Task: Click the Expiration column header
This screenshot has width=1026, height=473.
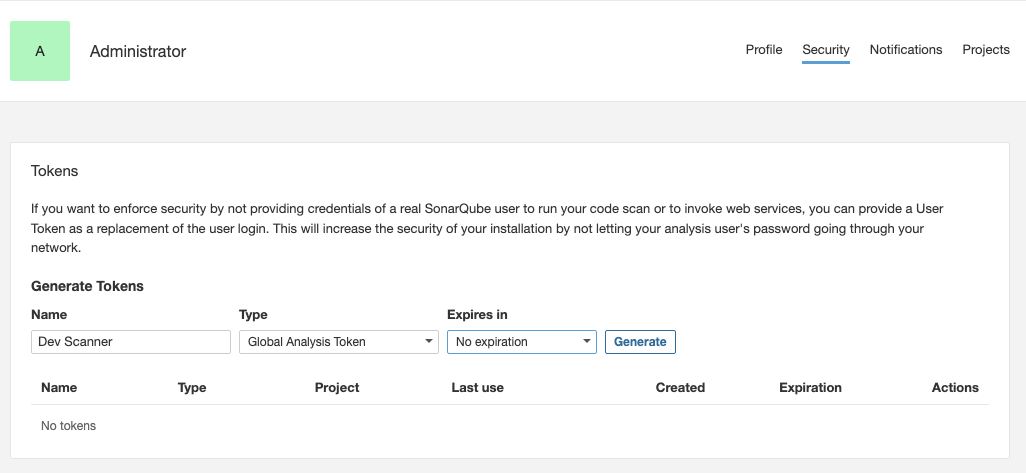Action: [810, 388]
